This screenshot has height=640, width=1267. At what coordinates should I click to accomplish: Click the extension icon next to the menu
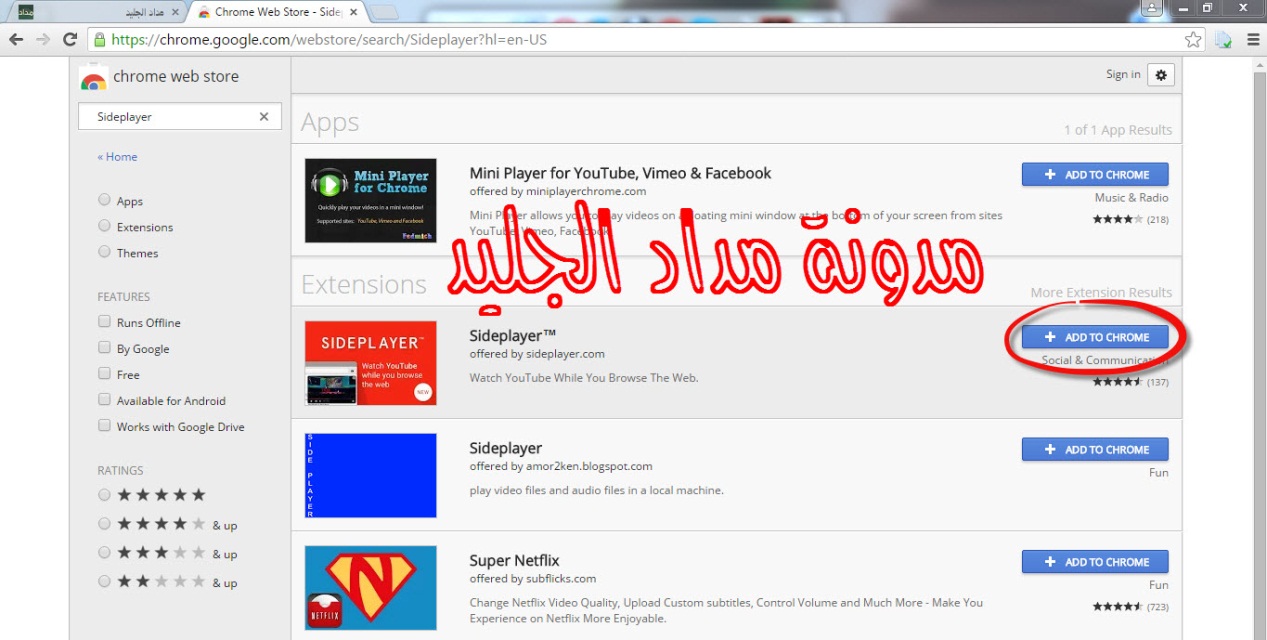pos(1224,40)
